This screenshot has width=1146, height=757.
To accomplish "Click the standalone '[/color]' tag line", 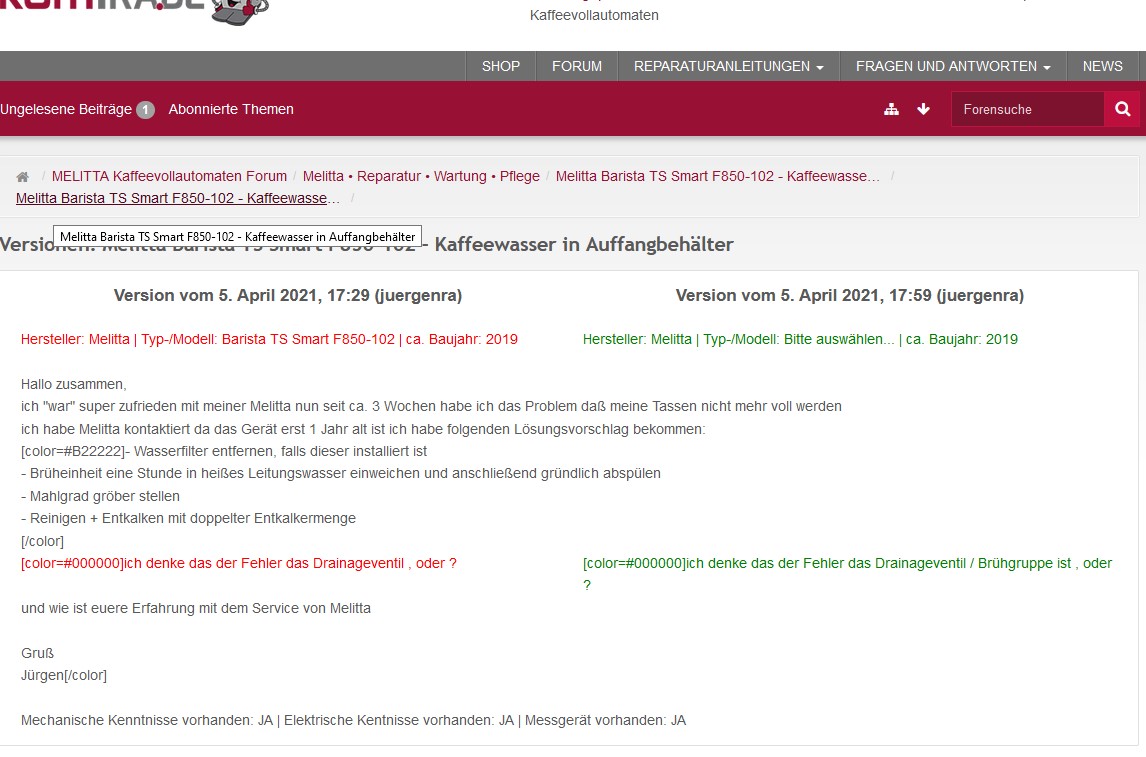I will tap(42, 541).
